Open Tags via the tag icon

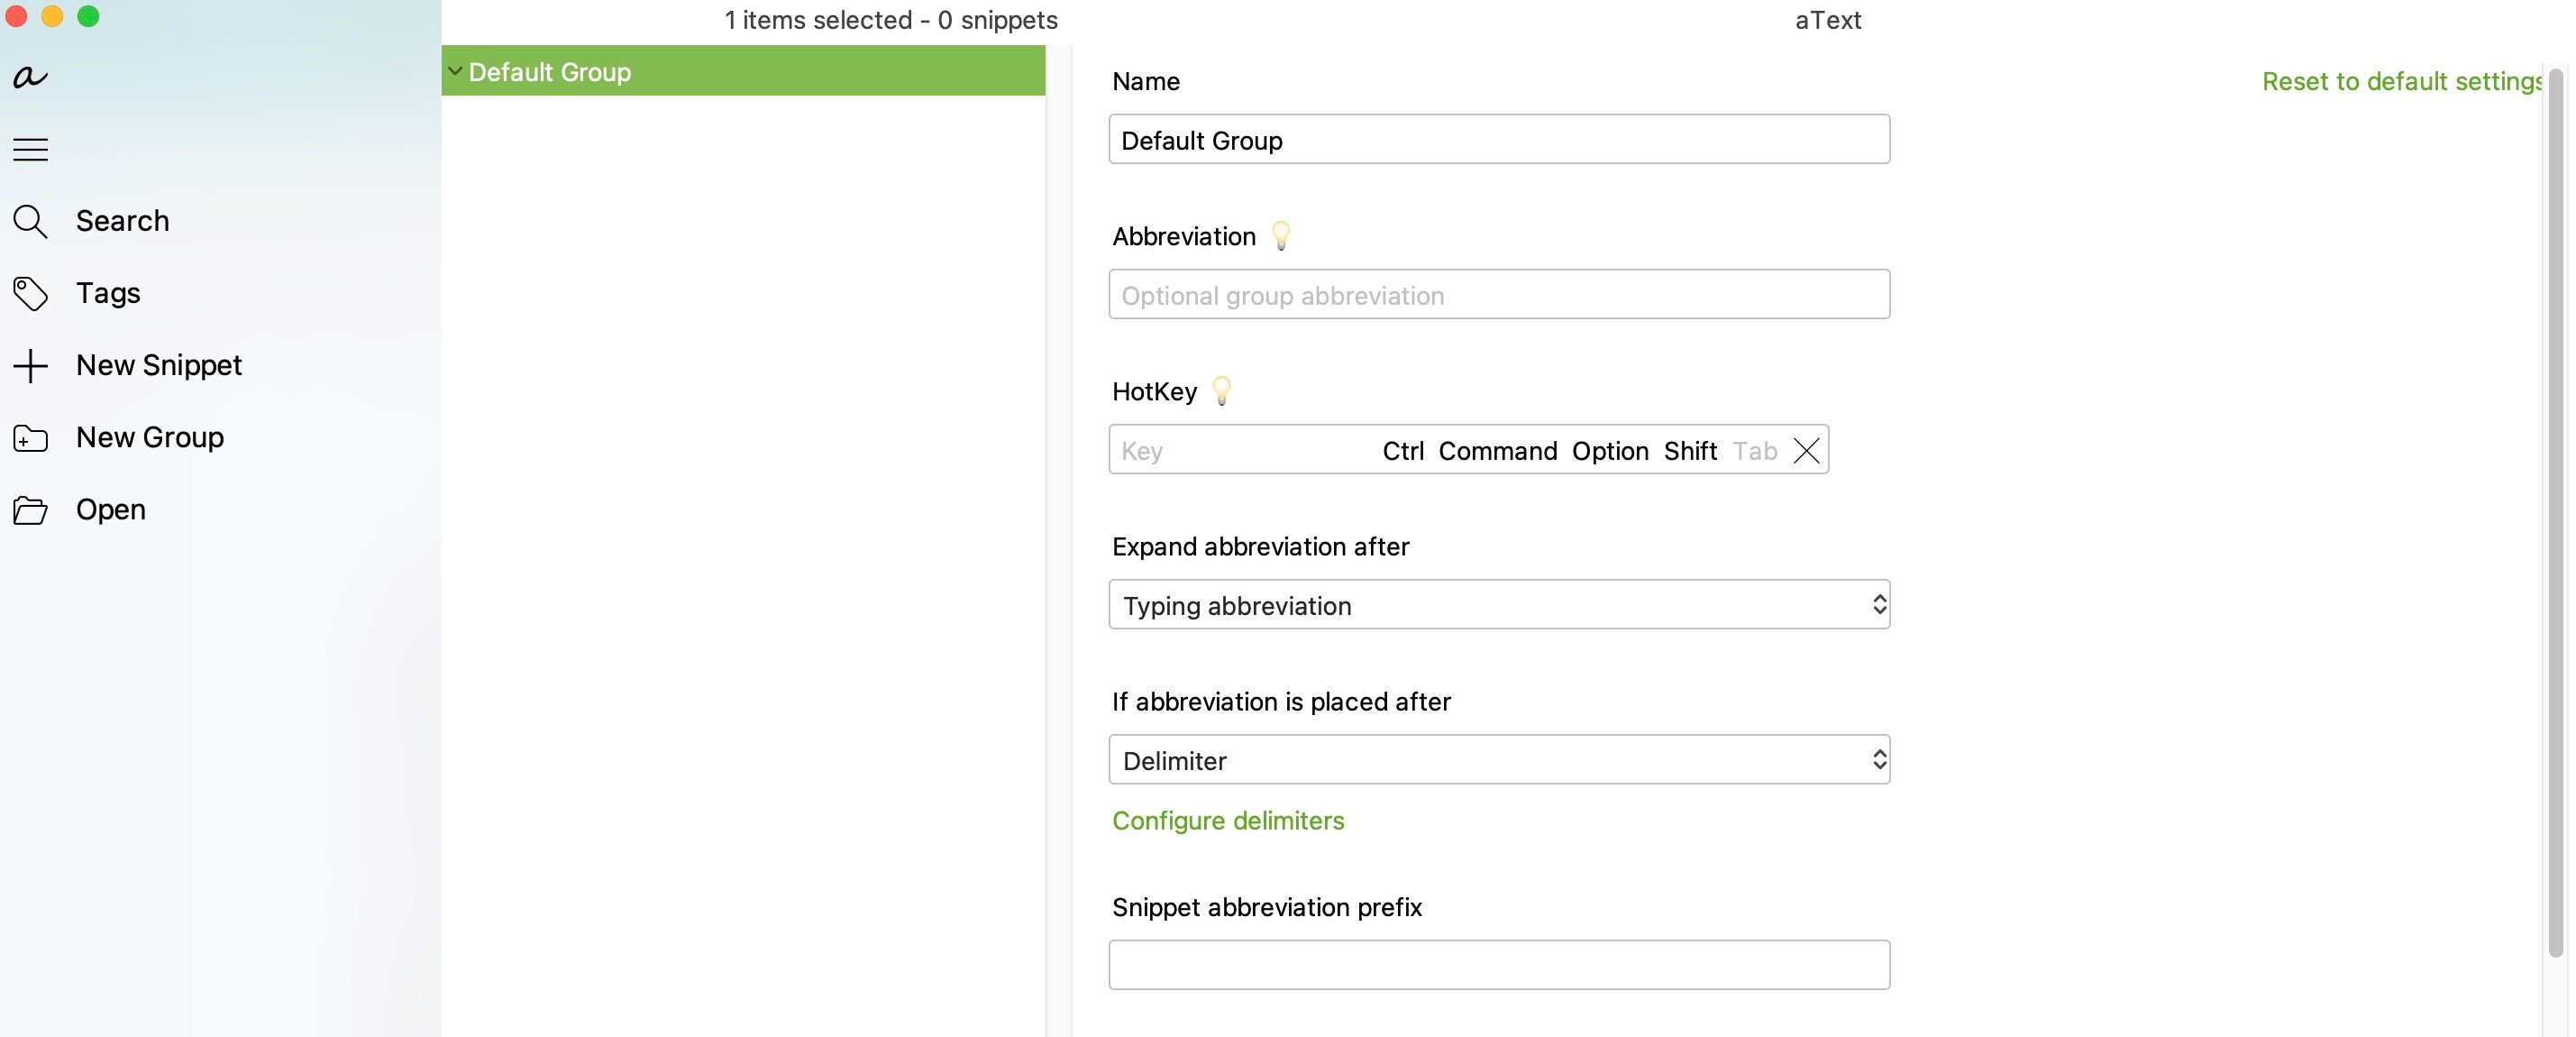[x=30, y=294]
